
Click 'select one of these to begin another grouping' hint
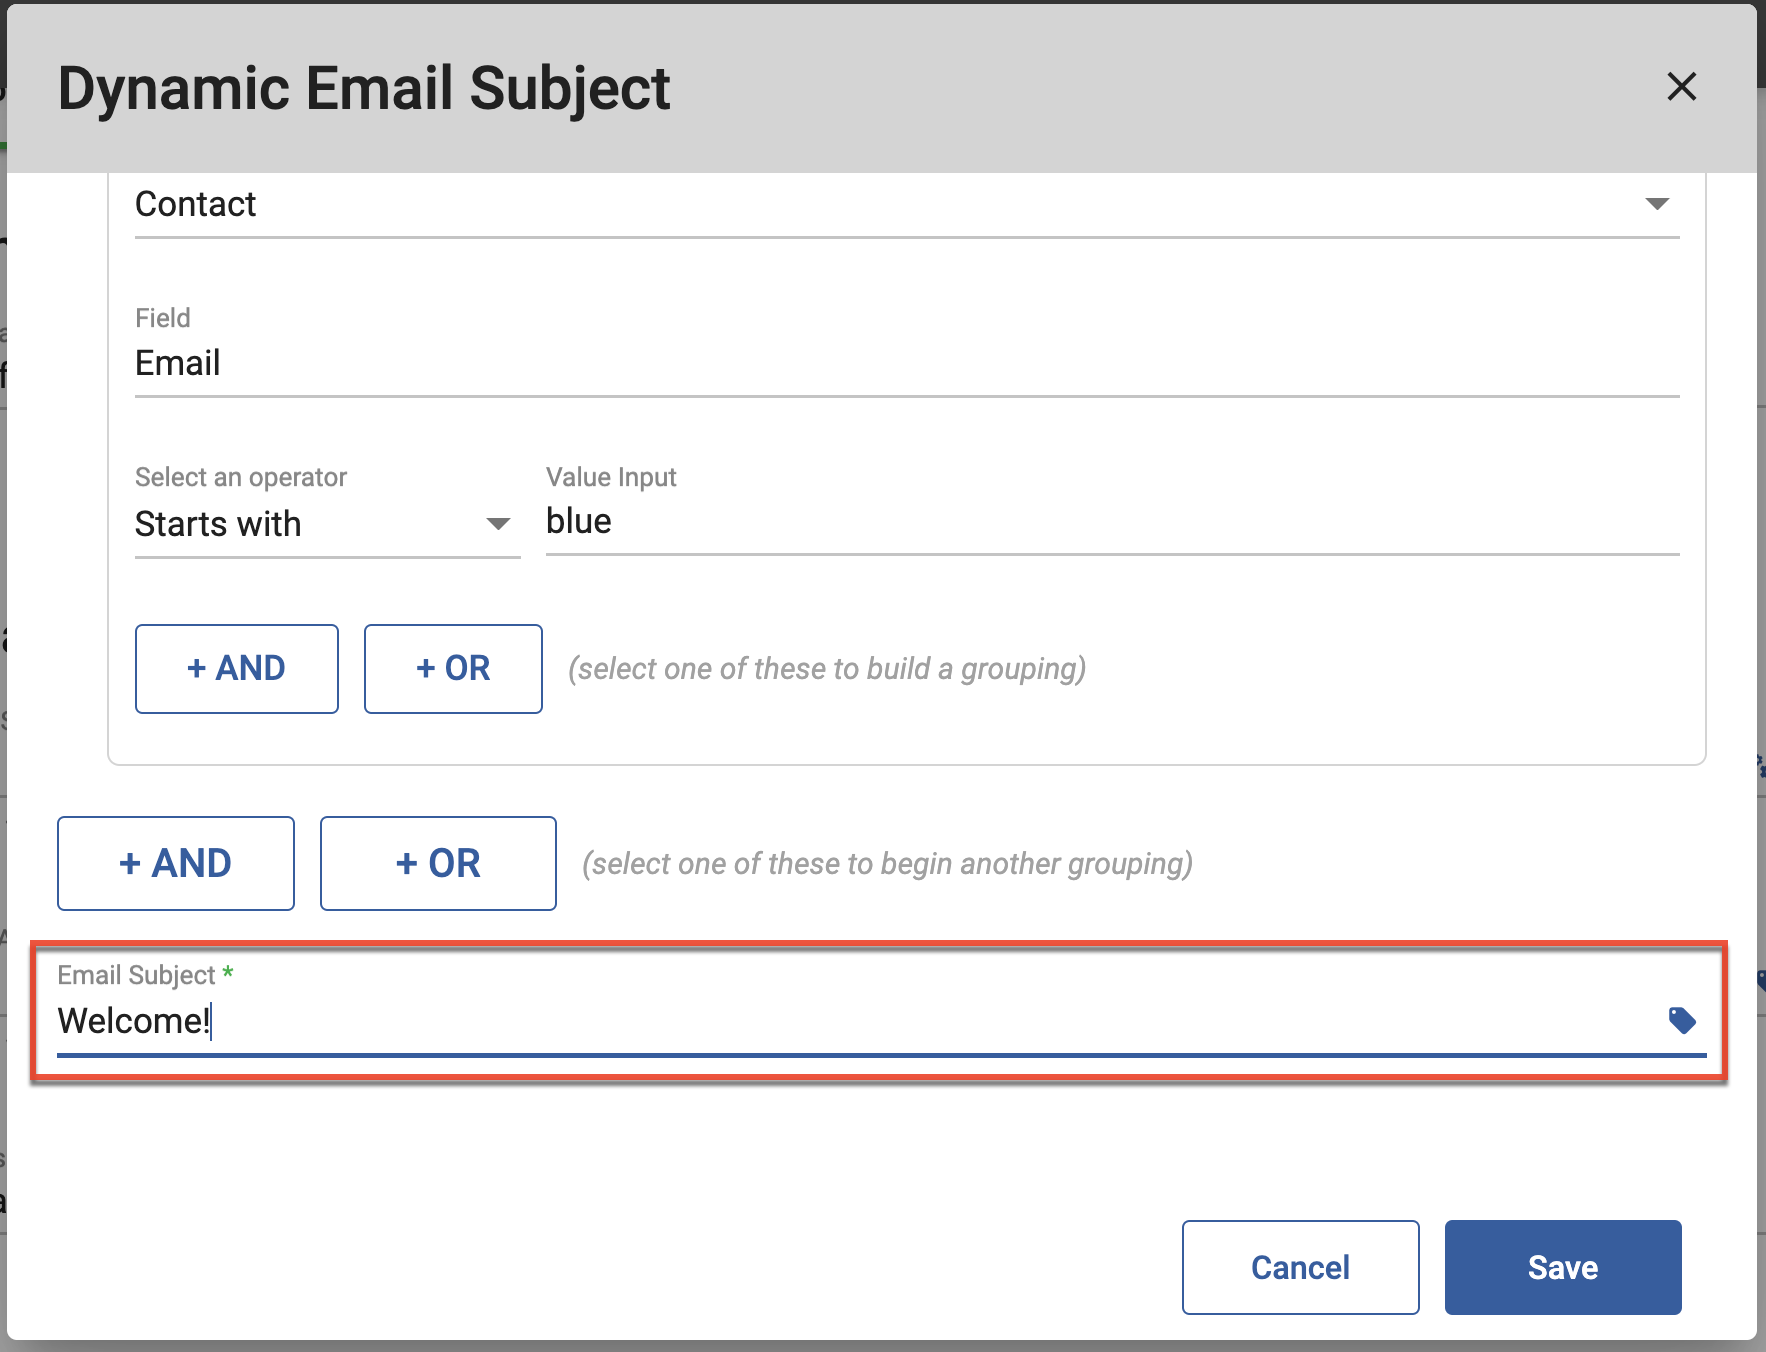887,864
